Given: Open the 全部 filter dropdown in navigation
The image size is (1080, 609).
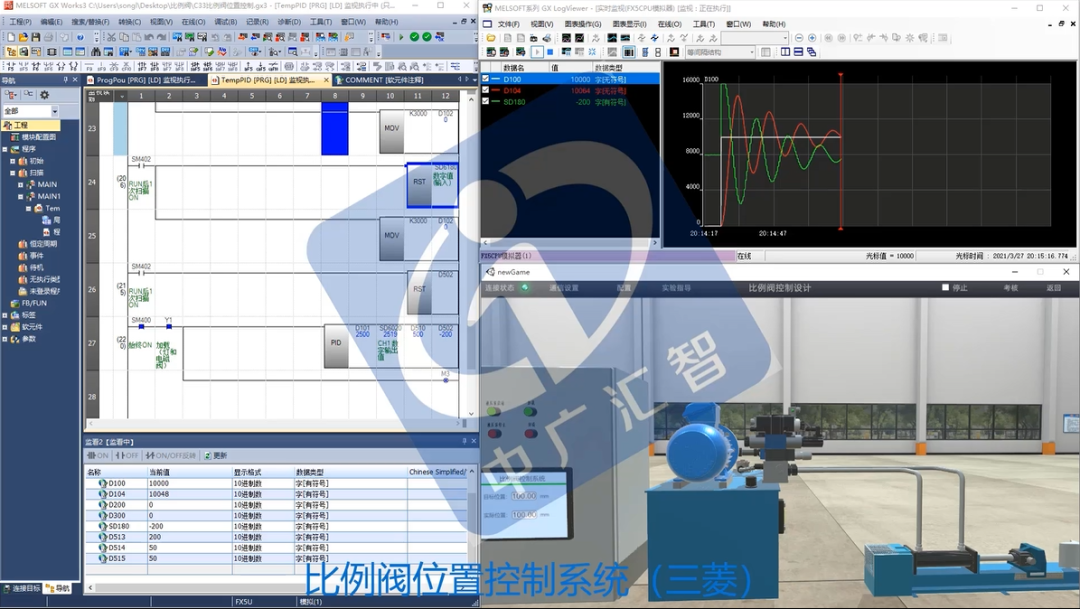Looking at the screenshot, I should pos(54,111).
